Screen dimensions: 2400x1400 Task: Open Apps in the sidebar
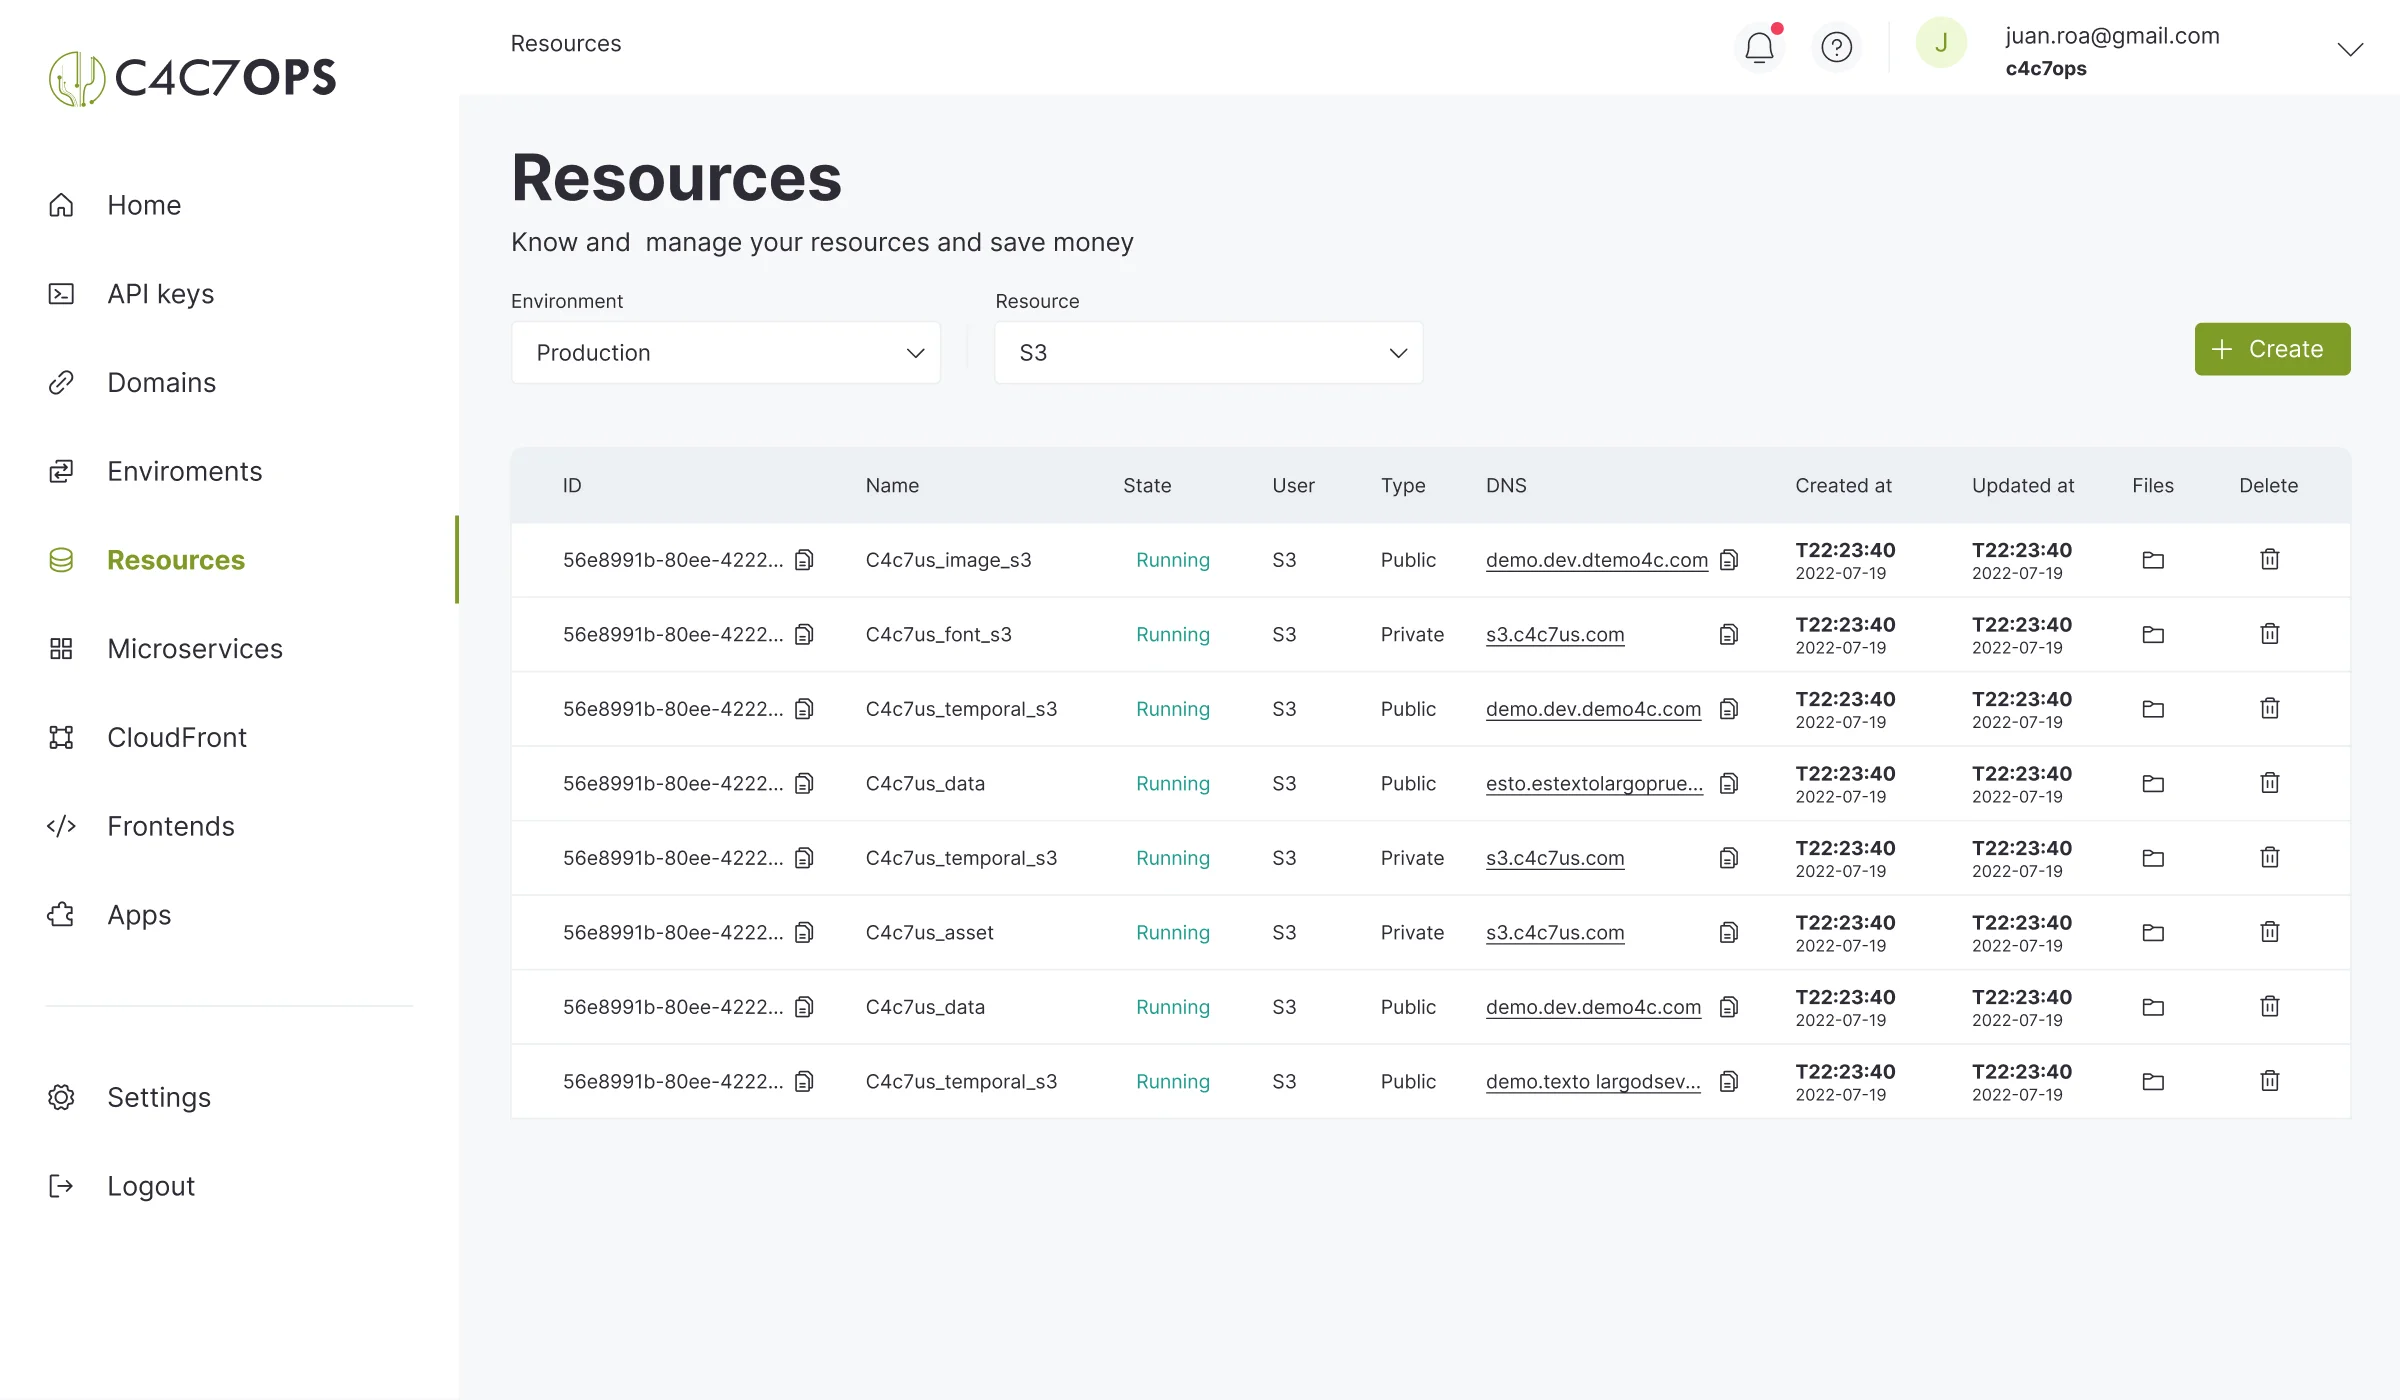[x=139, y=915]
